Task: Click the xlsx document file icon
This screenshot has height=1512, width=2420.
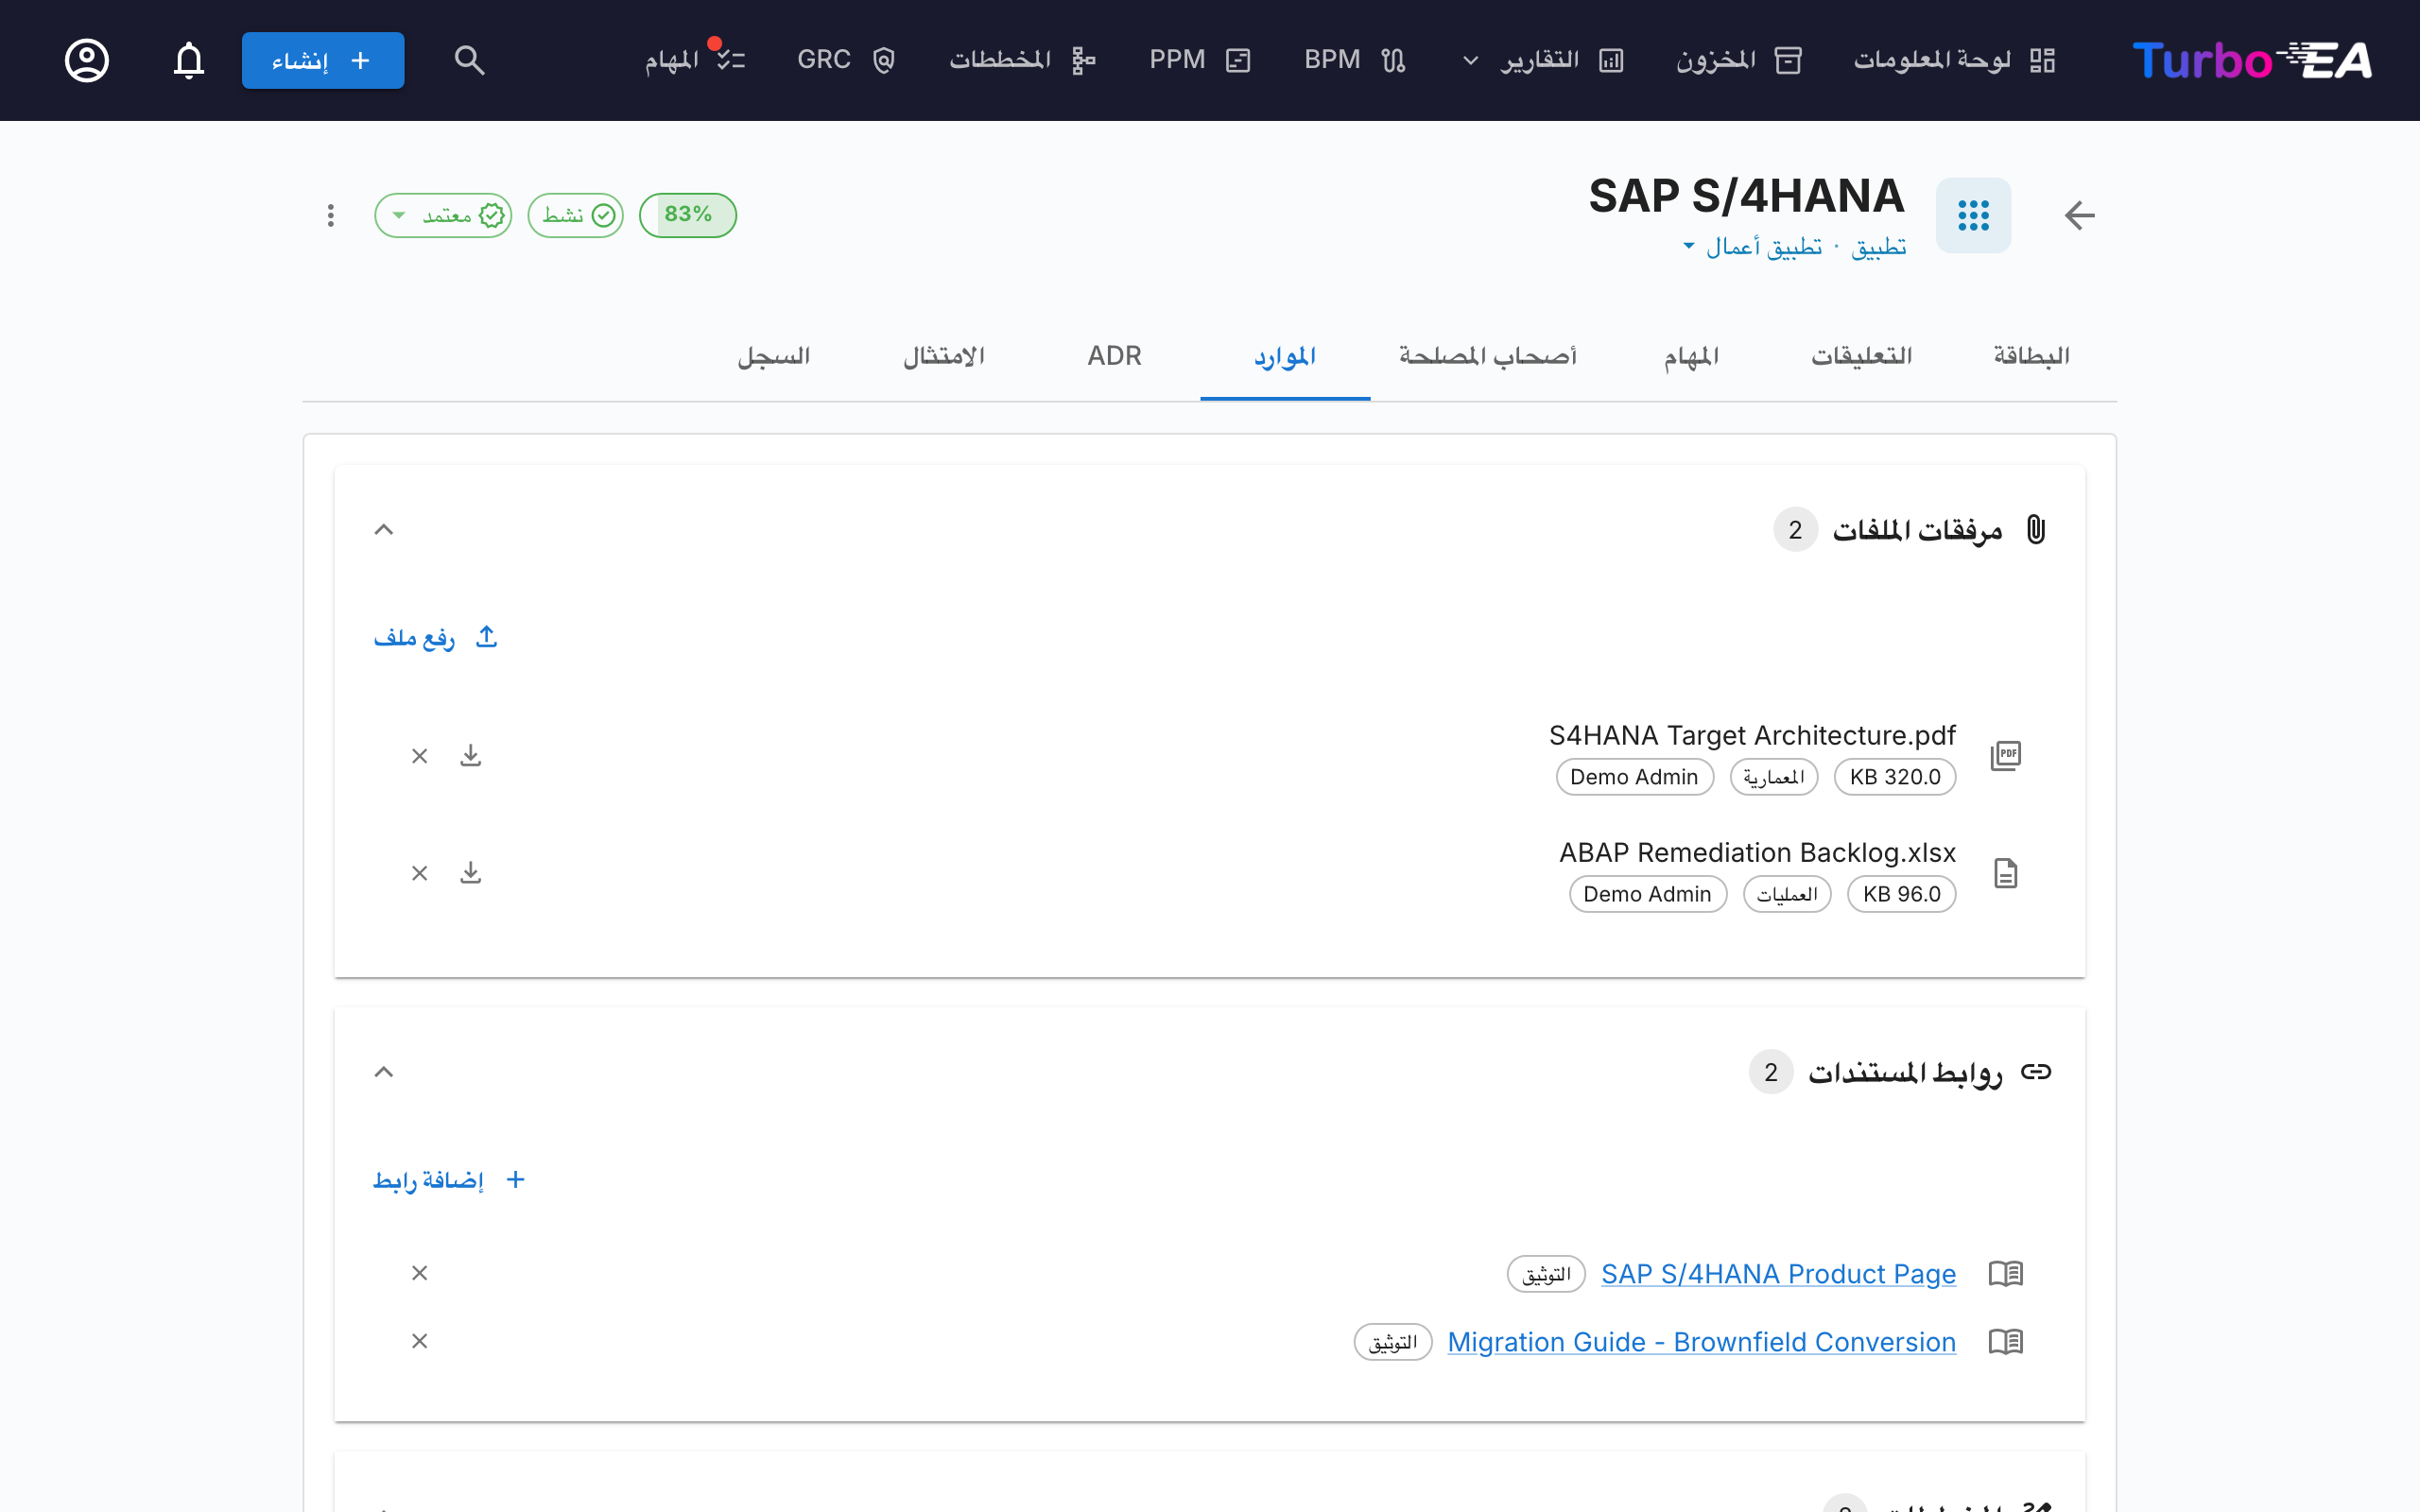Action: pyautogui.click(x=2006, y=873)
